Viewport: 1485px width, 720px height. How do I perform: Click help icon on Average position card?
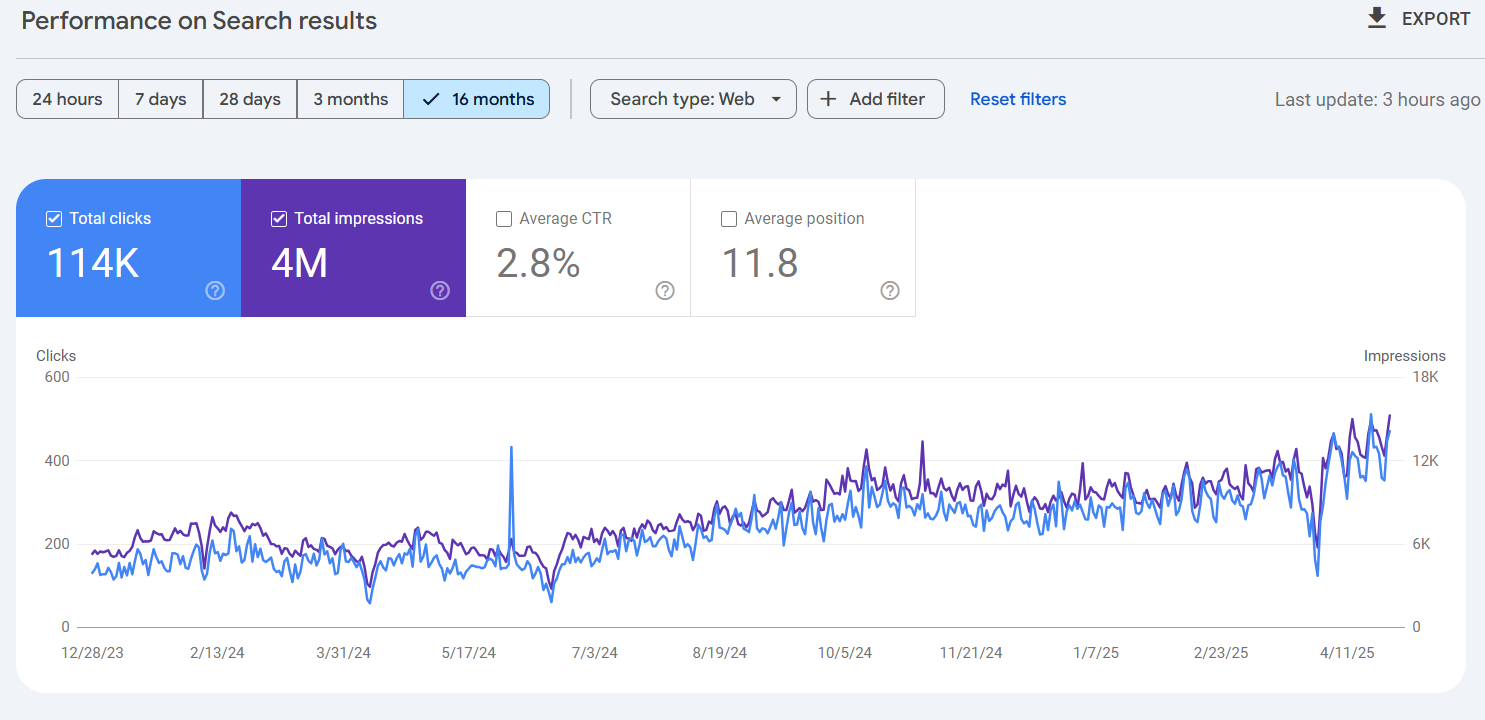point(890,291)
